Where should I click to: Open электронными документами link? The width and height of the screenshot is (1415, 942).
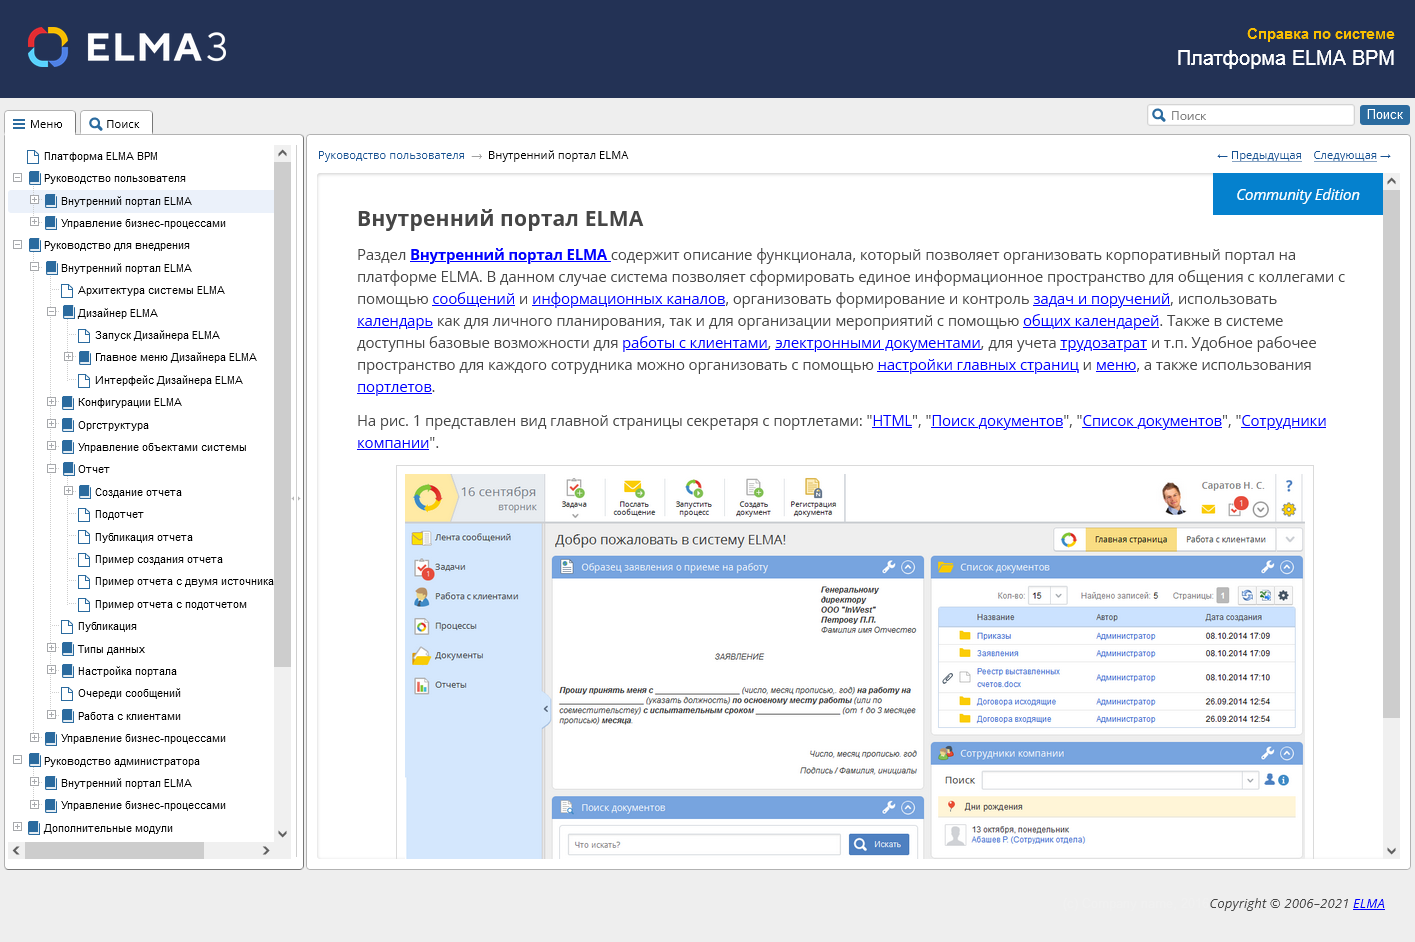tap(878, 343)
